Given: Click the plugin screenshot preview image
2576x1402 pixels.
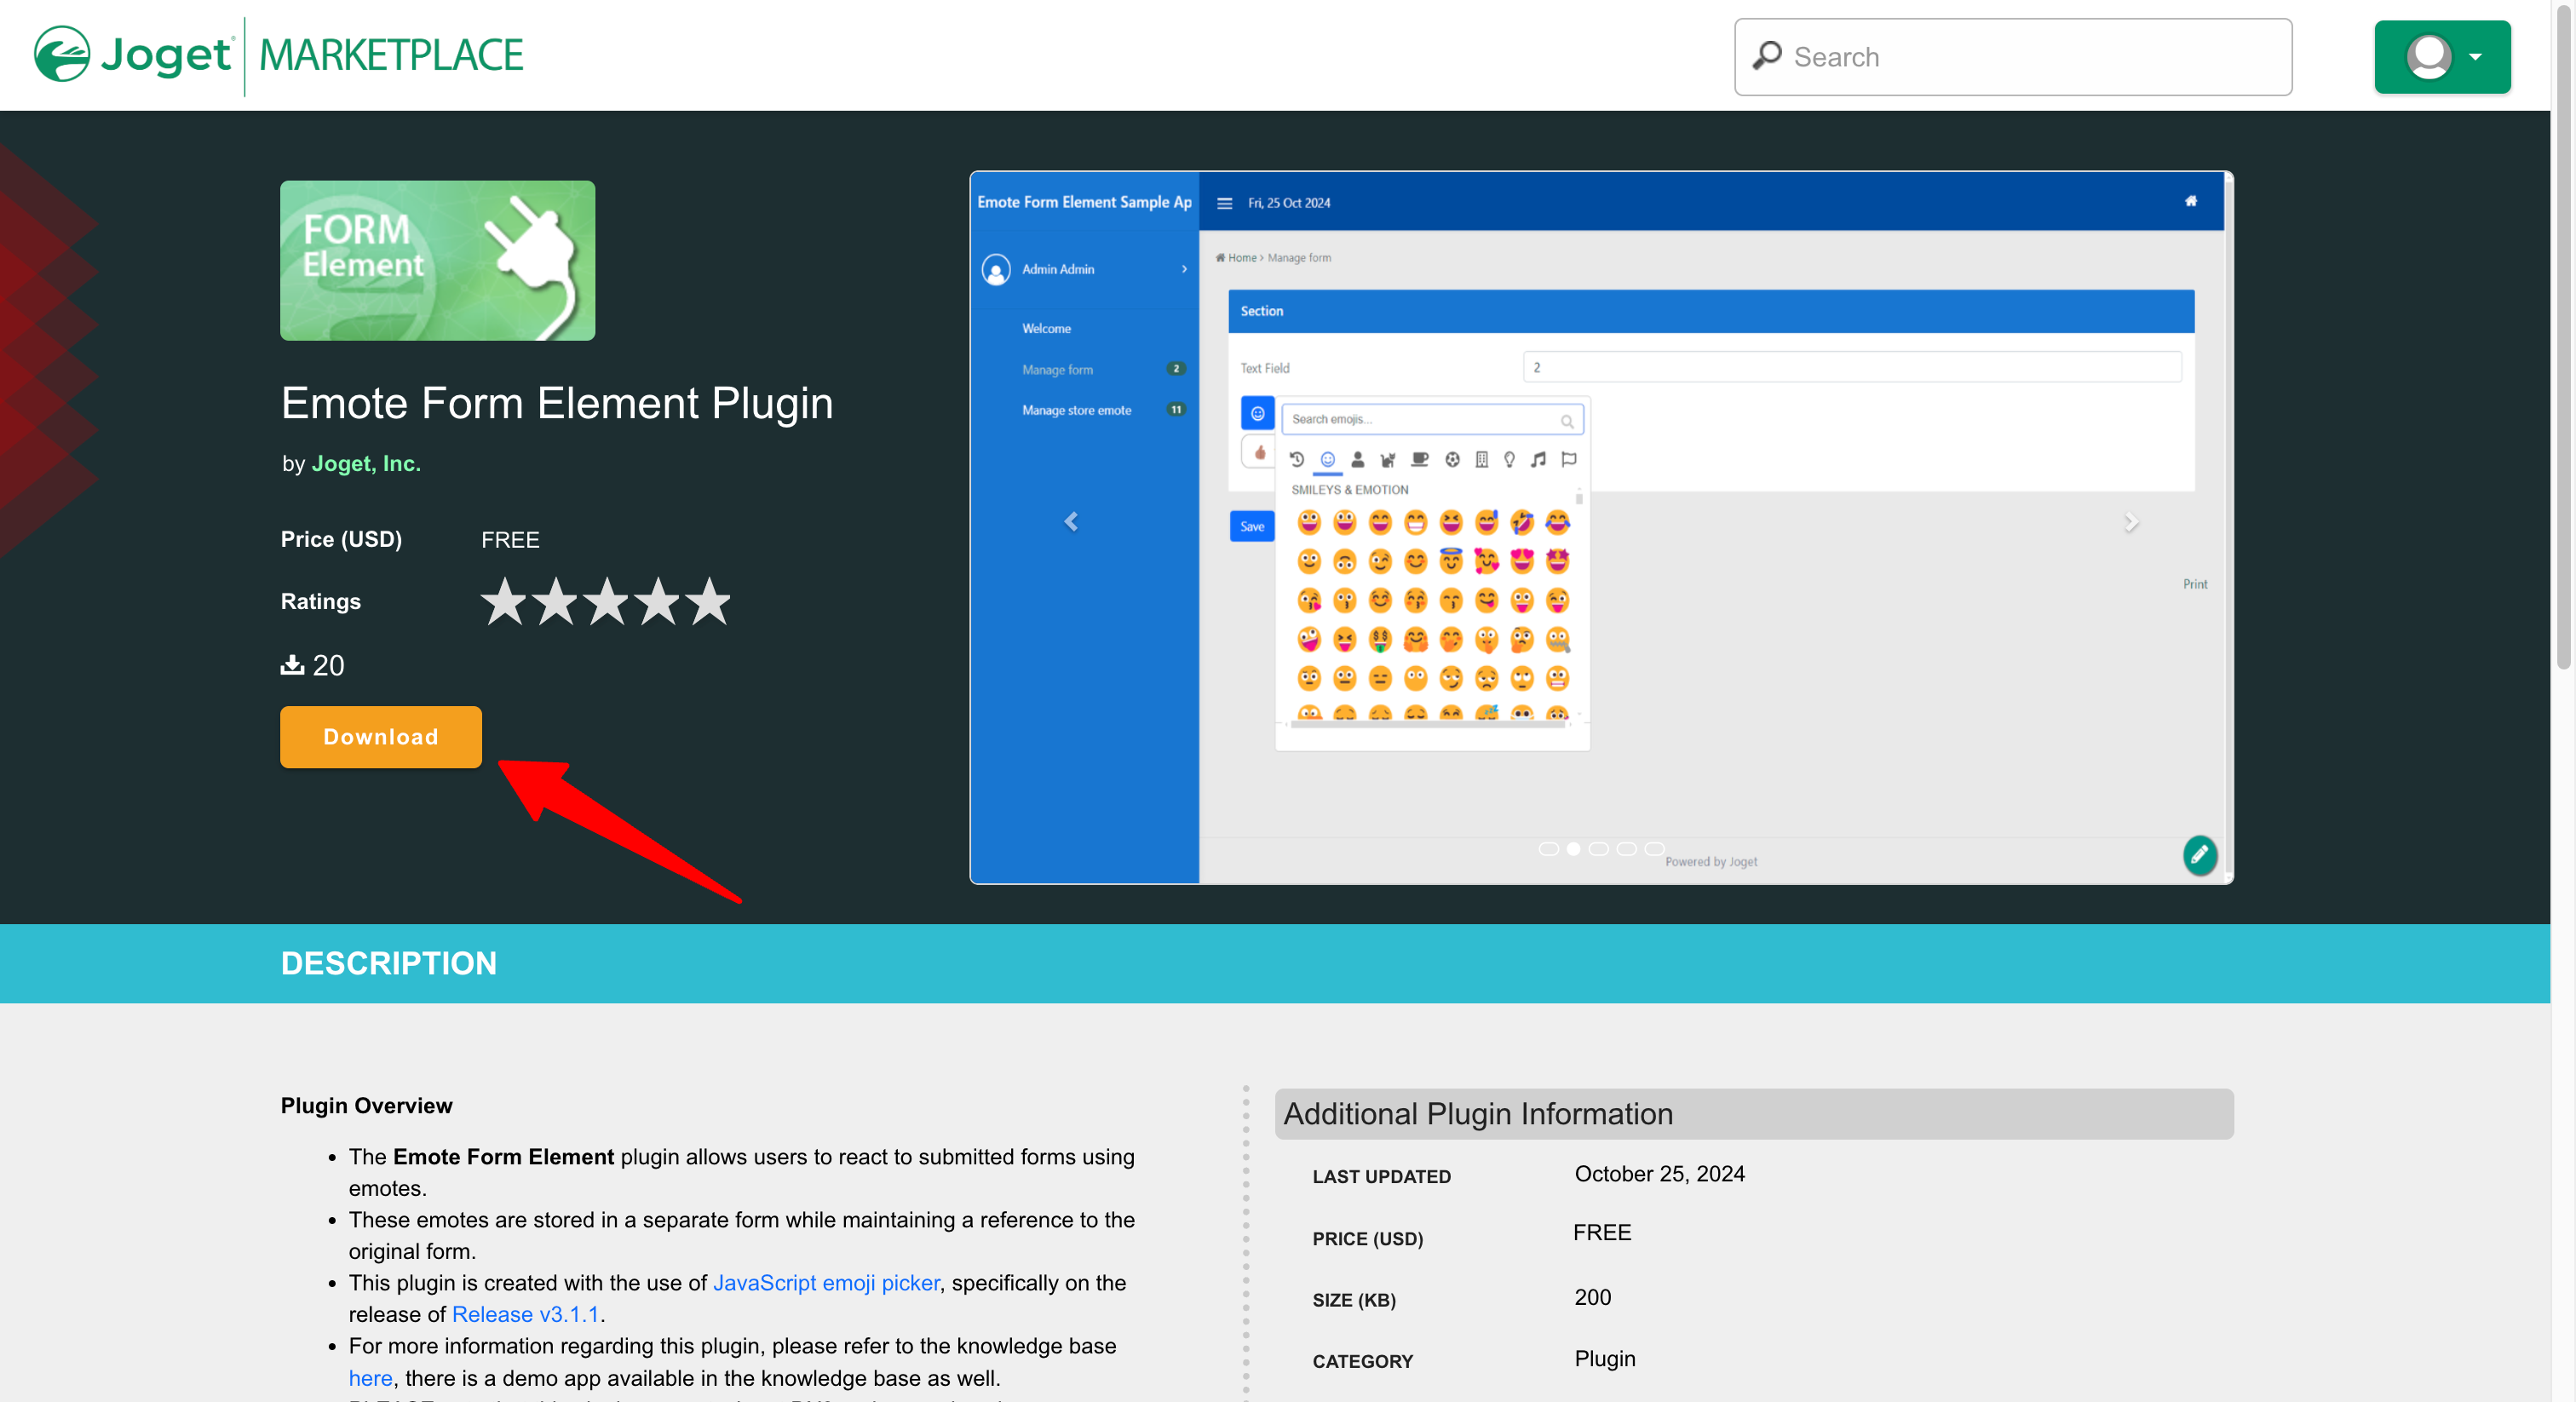Looking at the screenshot, I should click(x=1601, y=527).
